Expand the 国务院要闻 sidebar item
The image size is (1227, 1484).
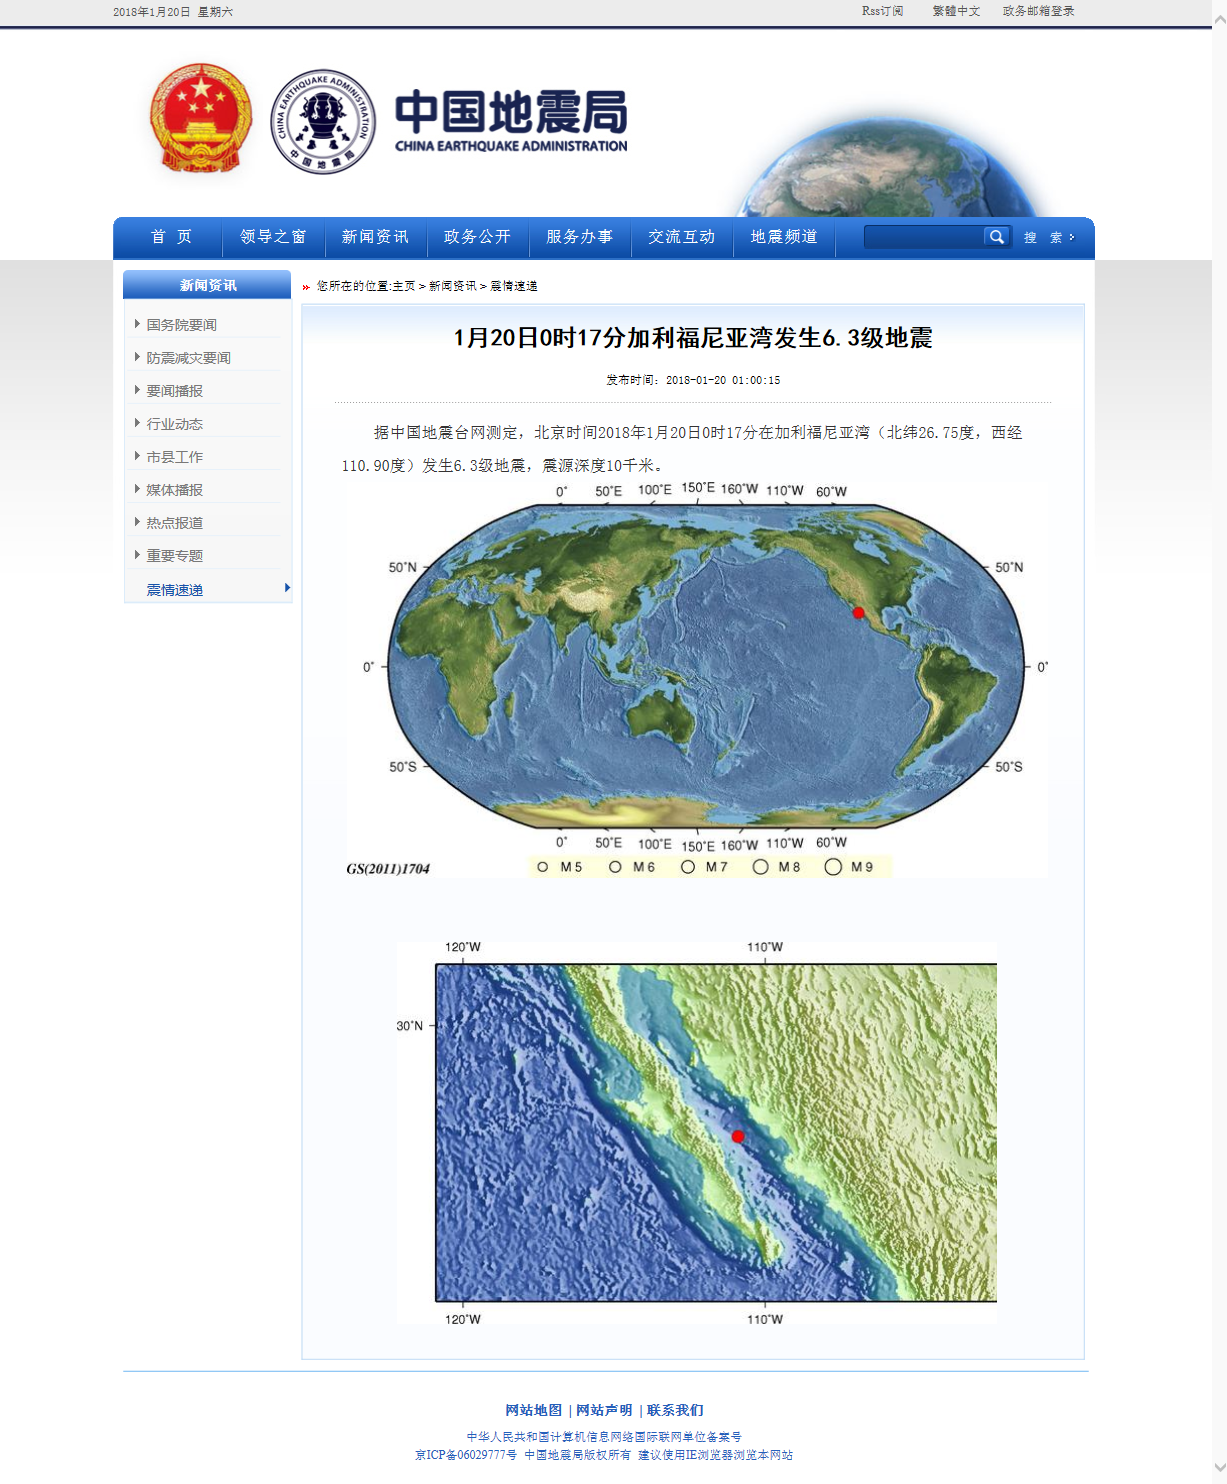[181, 325]
